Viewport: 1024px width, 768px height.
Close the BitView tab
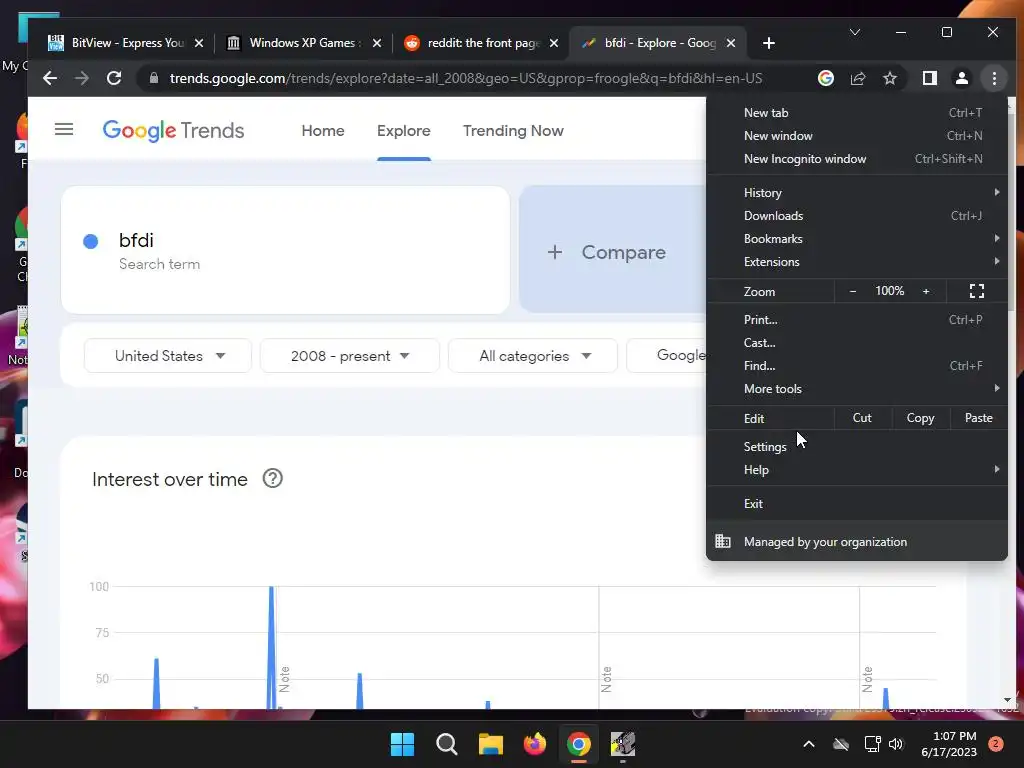(199, 43)
